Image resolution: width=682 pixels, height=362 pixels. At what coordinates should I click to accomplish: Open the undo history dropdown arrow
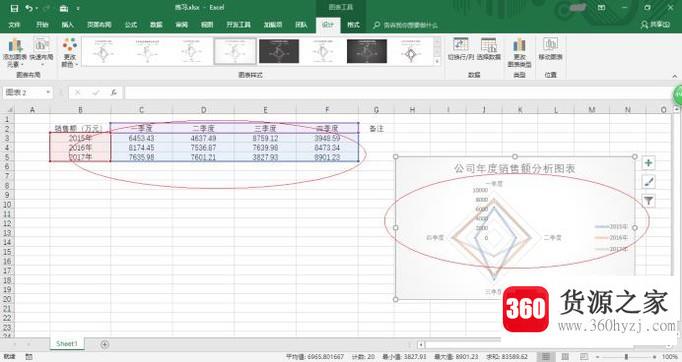click(x=37, y=8)
